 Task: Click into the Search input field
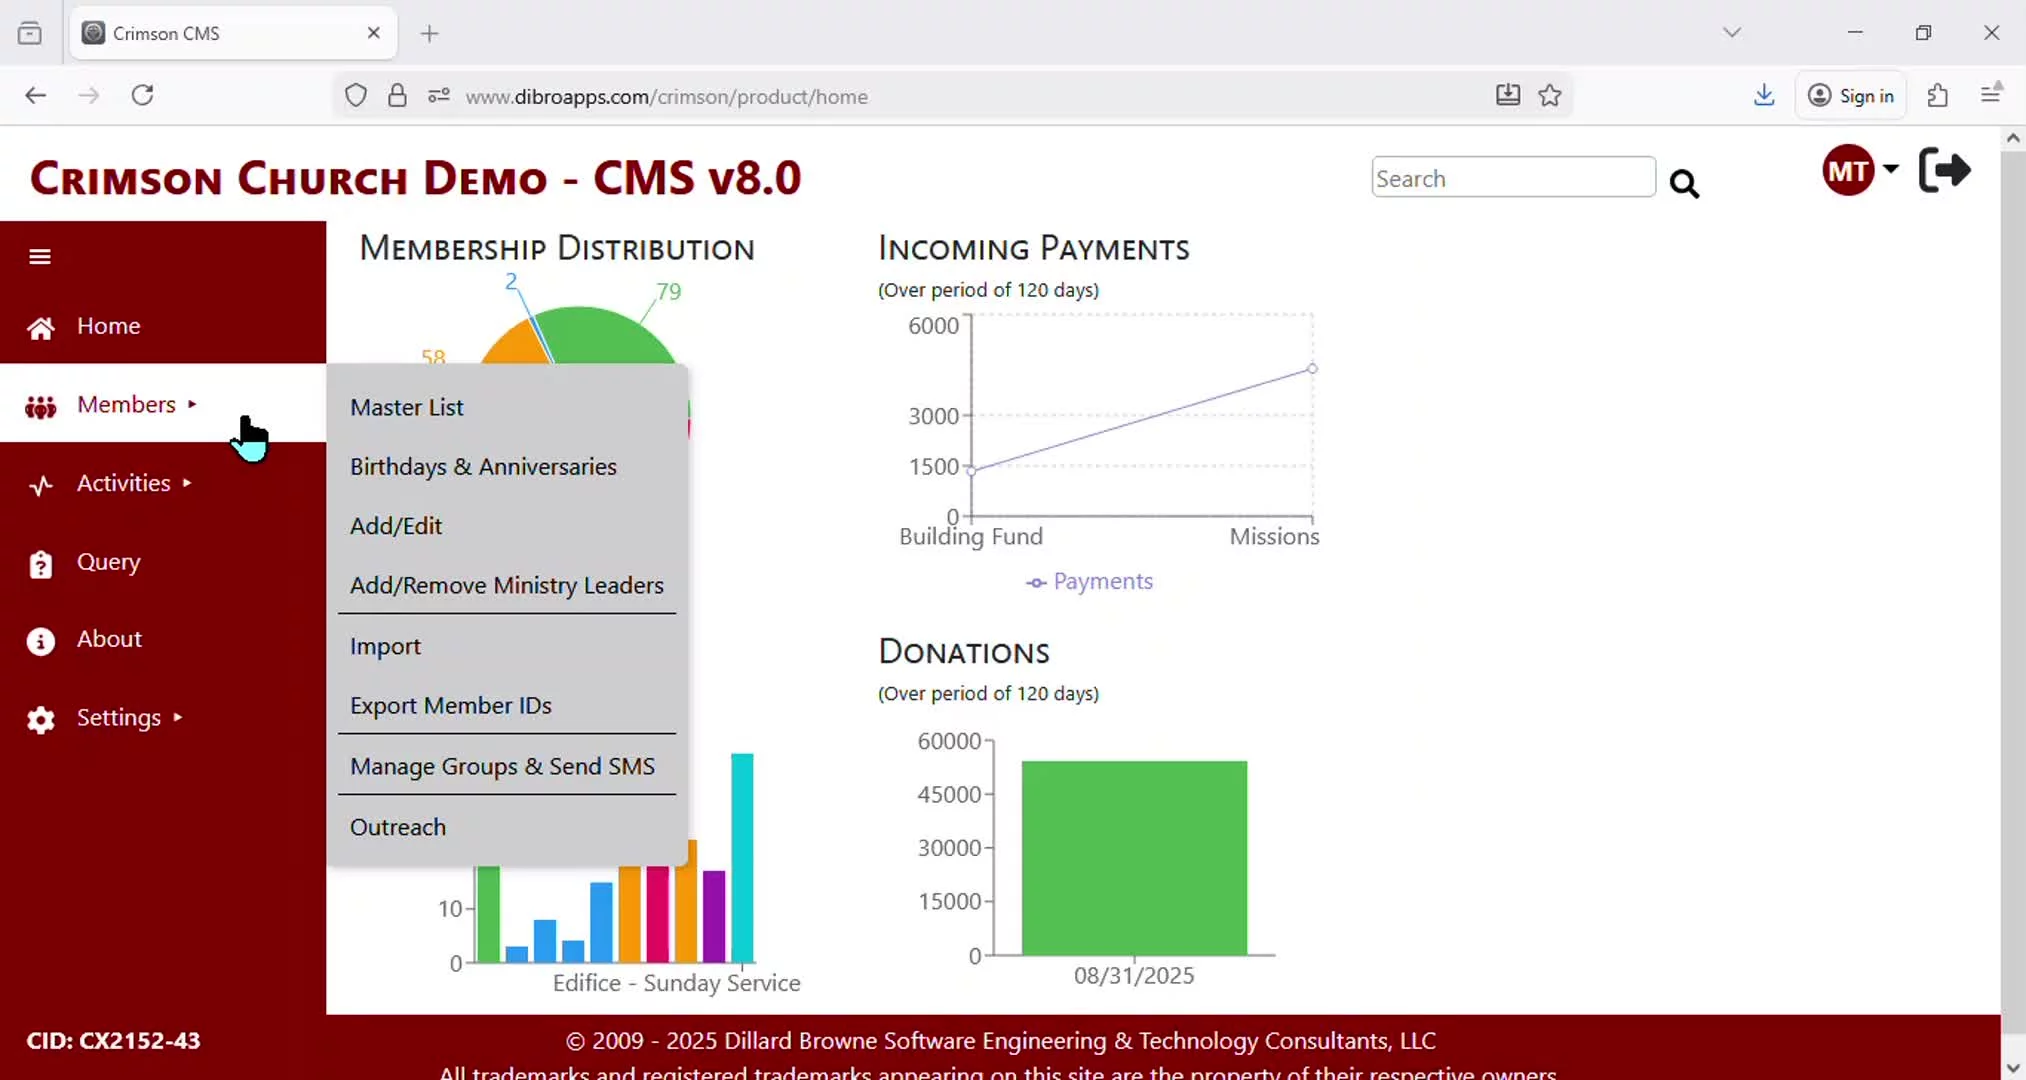click(x=1512, y=178)
